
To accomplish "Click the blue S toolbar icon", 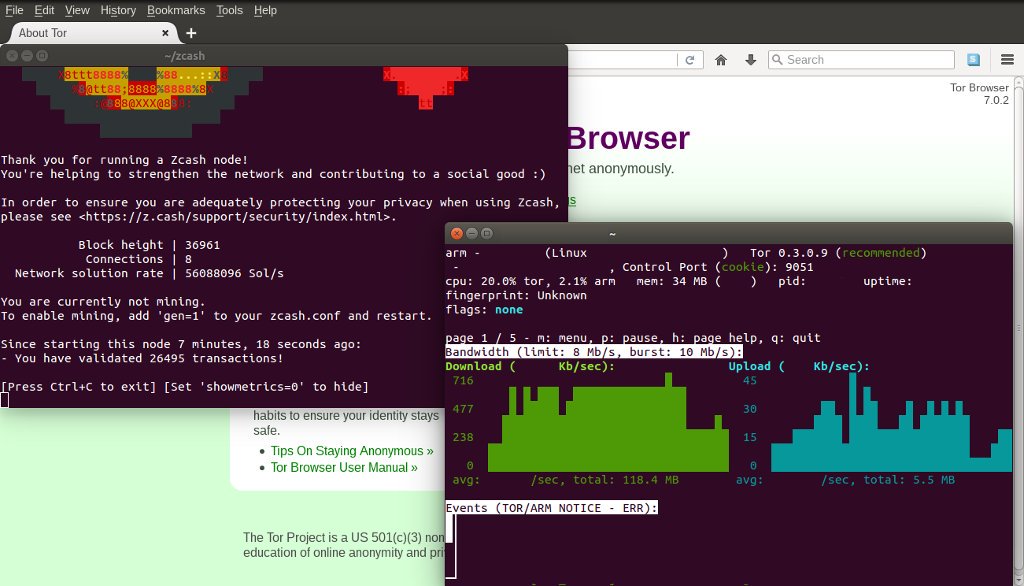I will tap(974, 60).
